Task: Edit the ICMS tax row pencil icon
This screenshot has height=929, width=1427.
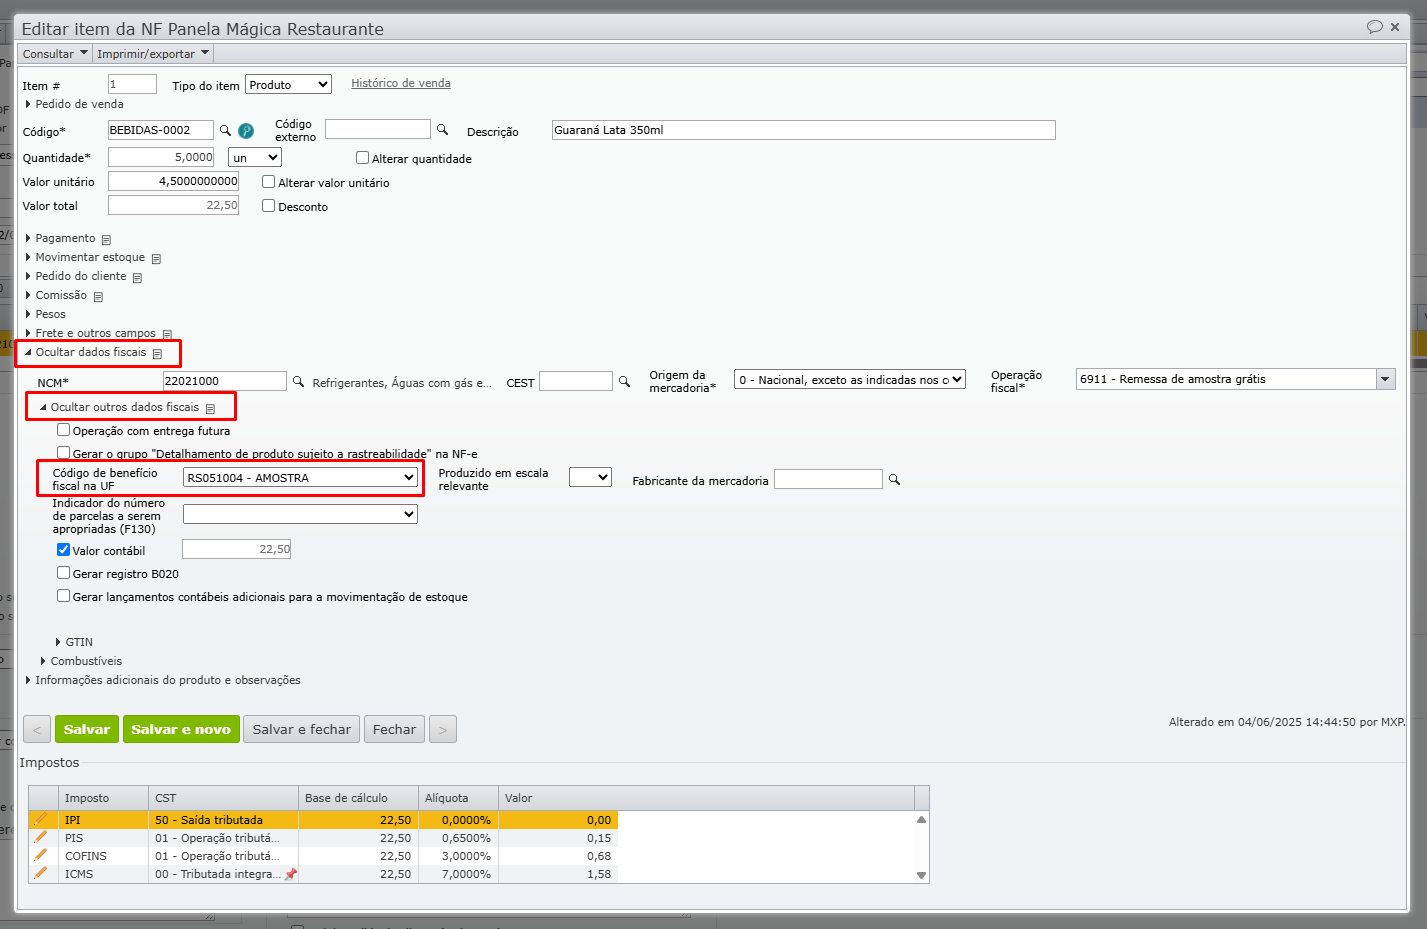Action: 40,873
